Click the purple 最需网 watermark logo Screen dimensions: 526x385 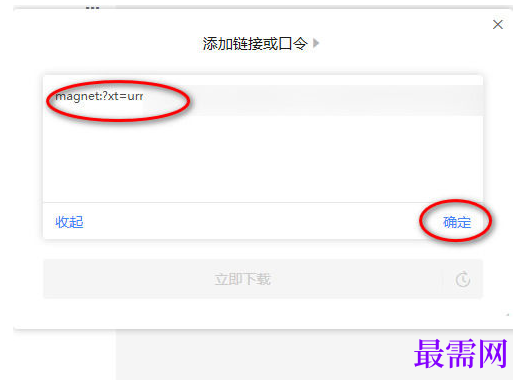click(x=461, y=354)
